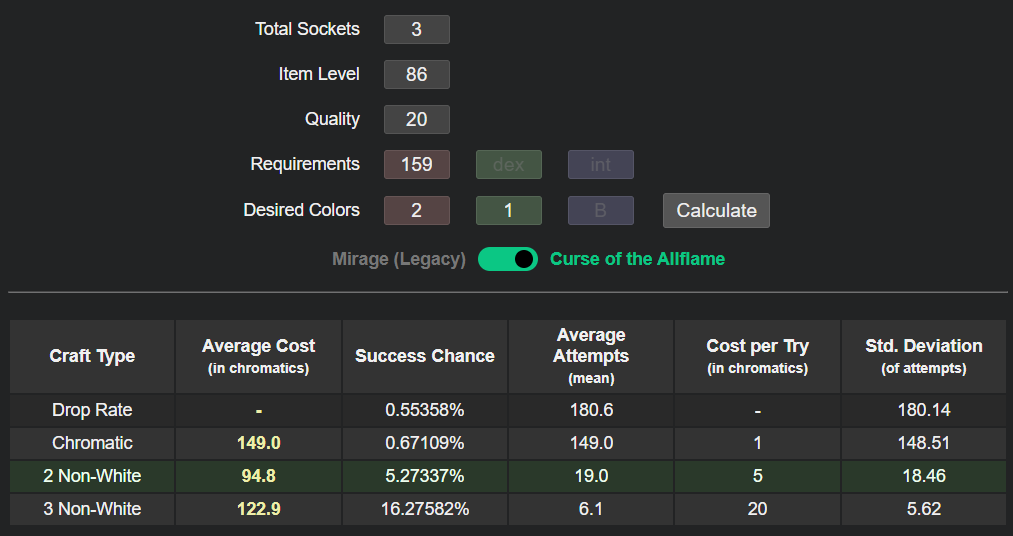This screenshot has height=536, width=1013.
Task: Click the int requirement field
Action: tap(601, 165)
